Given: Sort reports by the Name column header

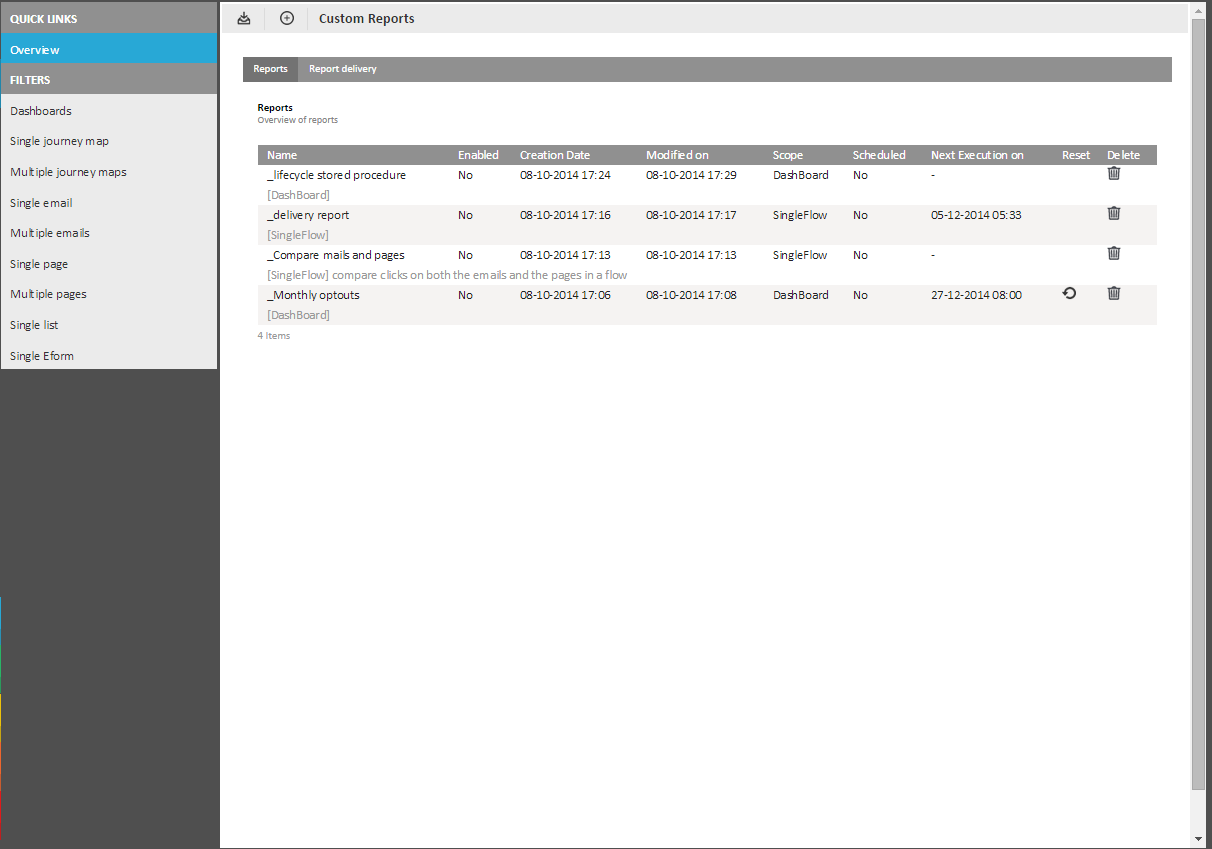Looking at the screenshot, I should coord(282,155).
